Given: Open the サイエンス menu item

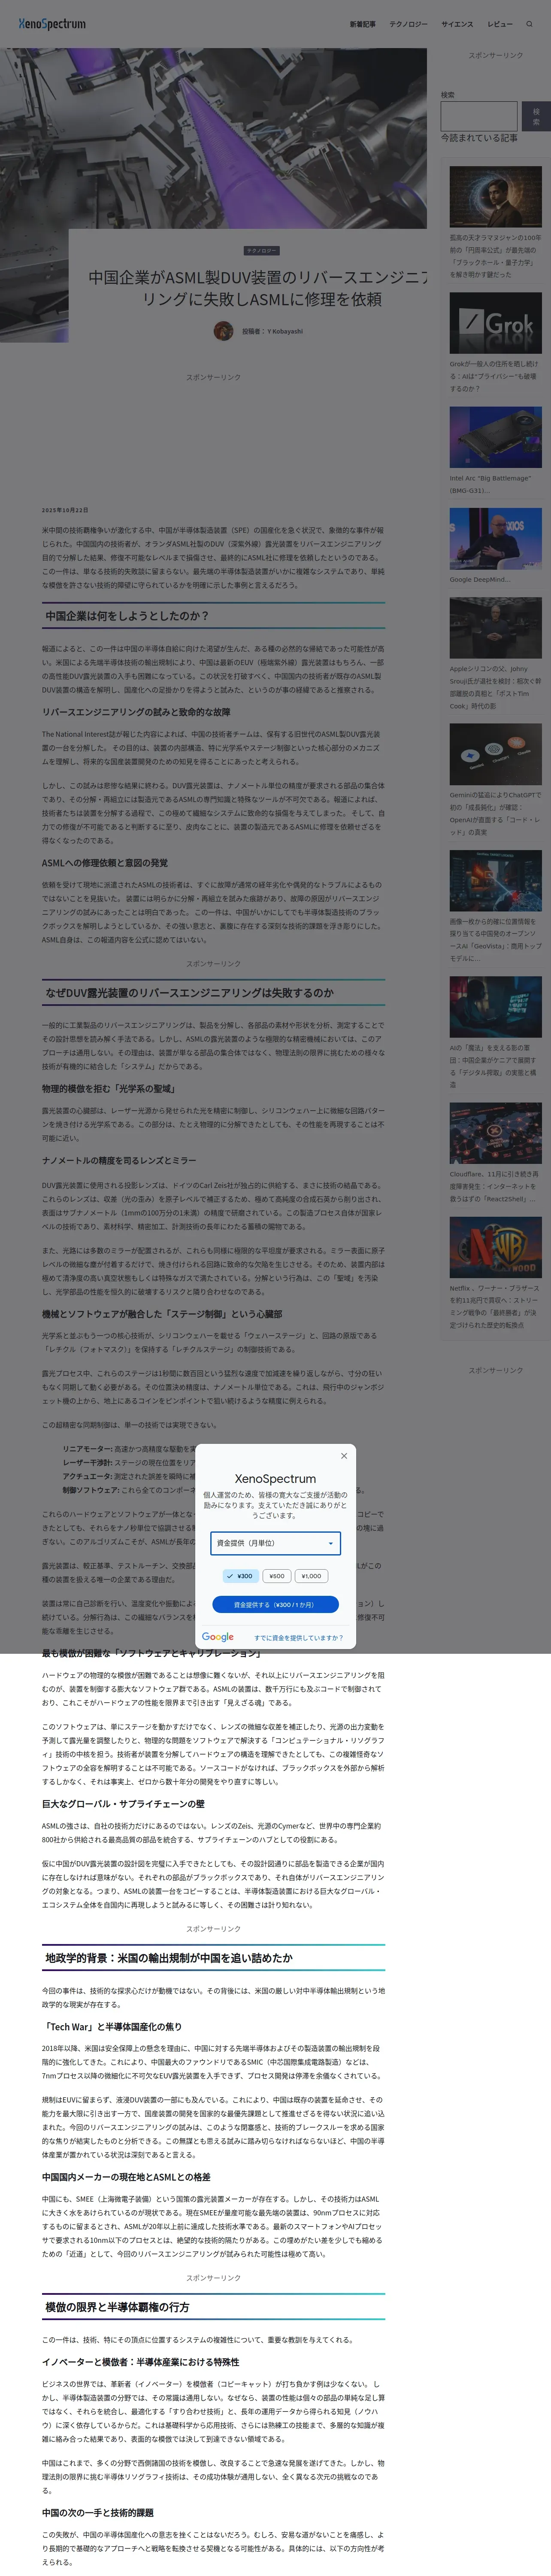Looking at the screenshot, I should coord(457,24).
